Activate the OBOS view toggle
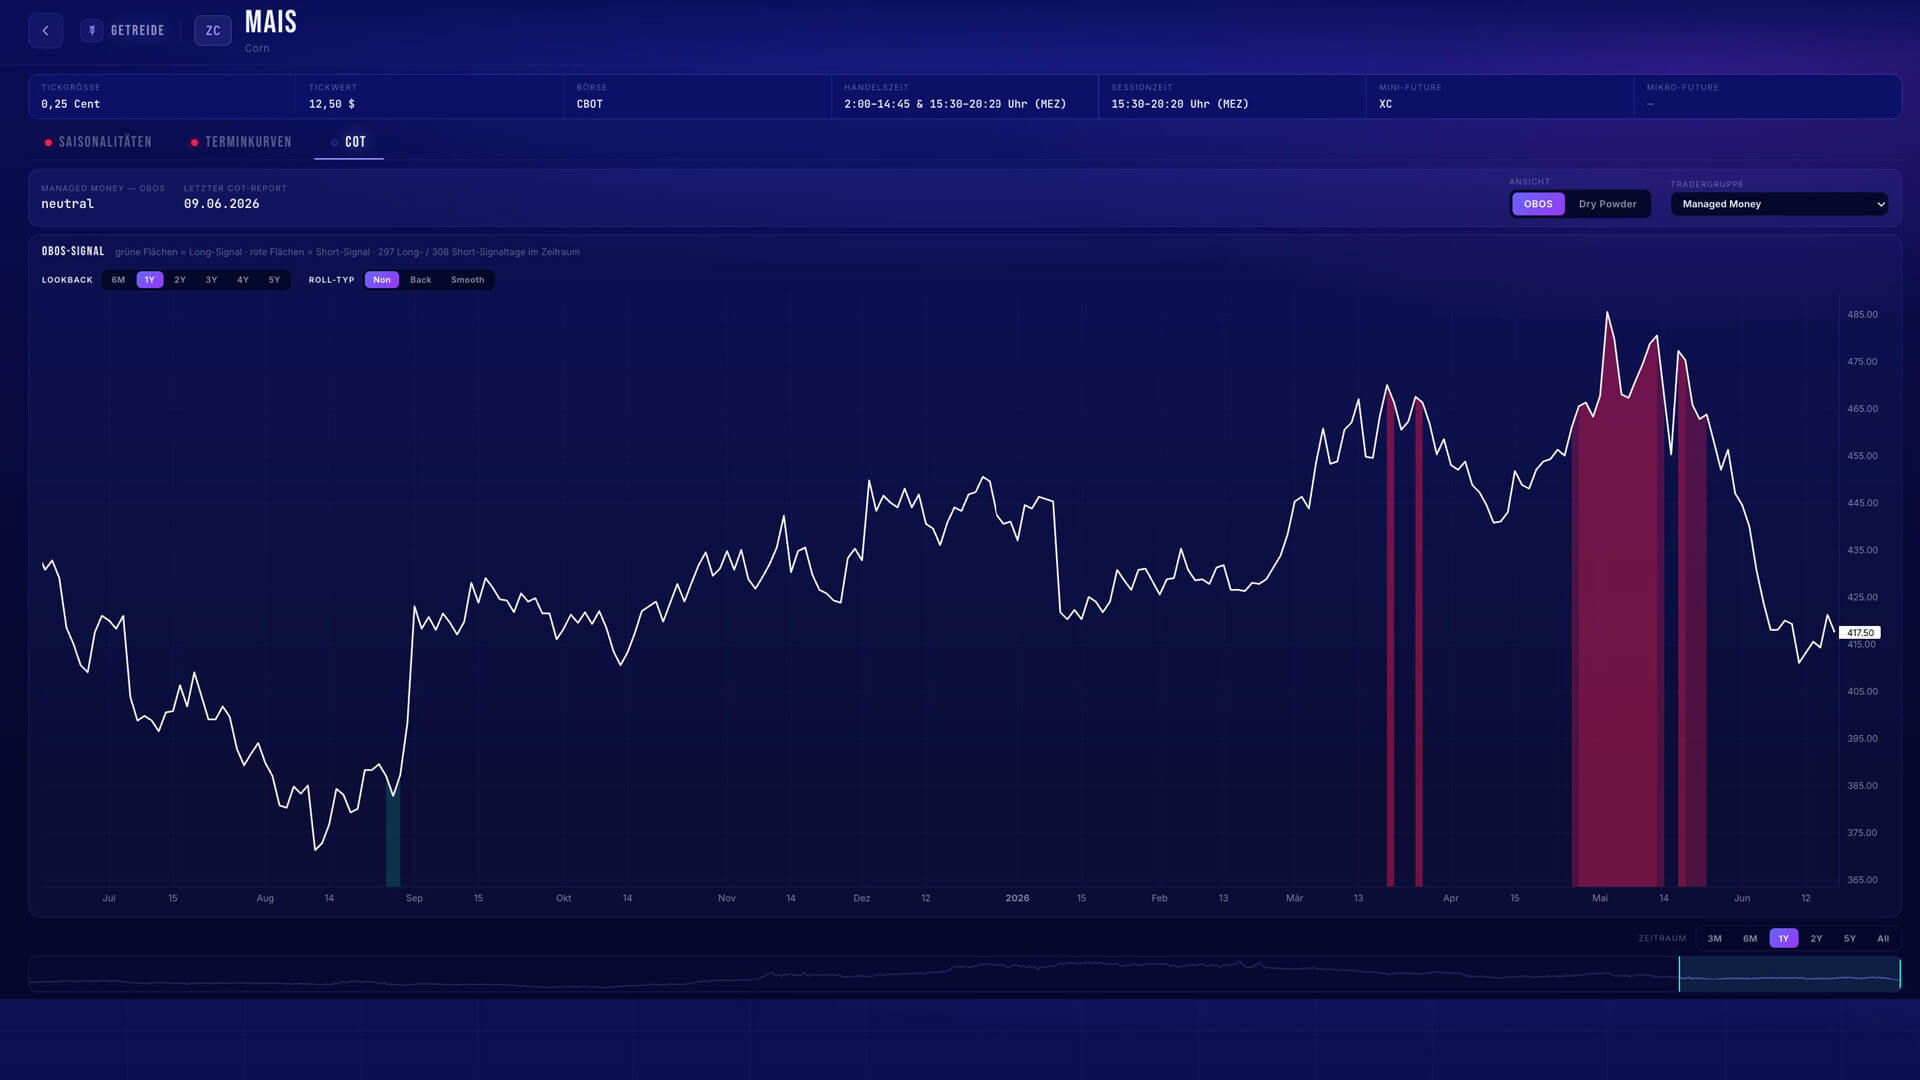1920x1080 pixels. coord(1538,204)
